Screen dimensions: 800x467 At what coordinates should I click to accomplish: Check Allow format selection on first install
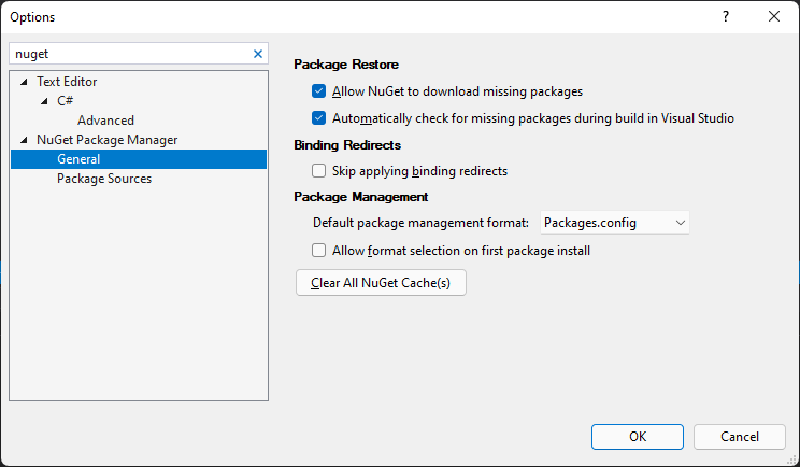pos(320,250)
